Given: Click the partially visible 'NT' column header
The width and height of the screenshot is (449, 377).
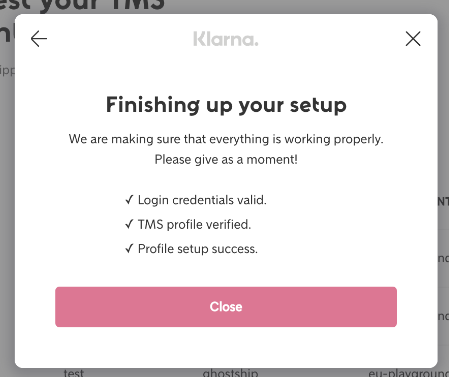Looking at the screenshot, I should 443,202.
